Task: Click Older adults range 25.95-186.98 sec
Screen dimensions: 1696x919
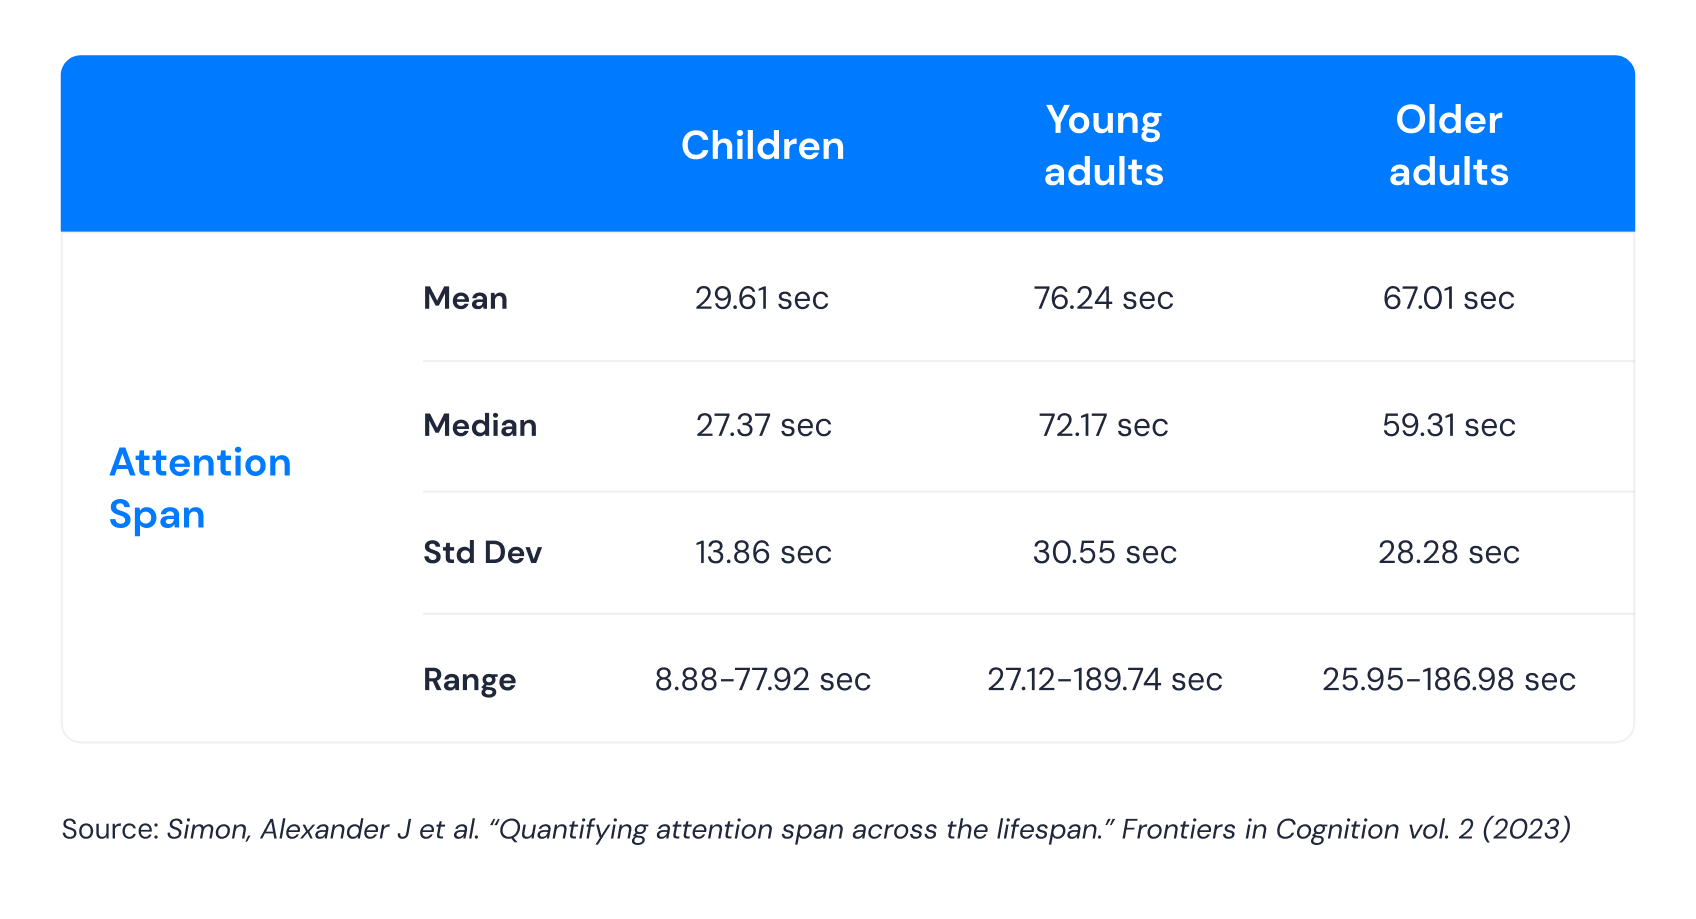Action: [1448, 680]
